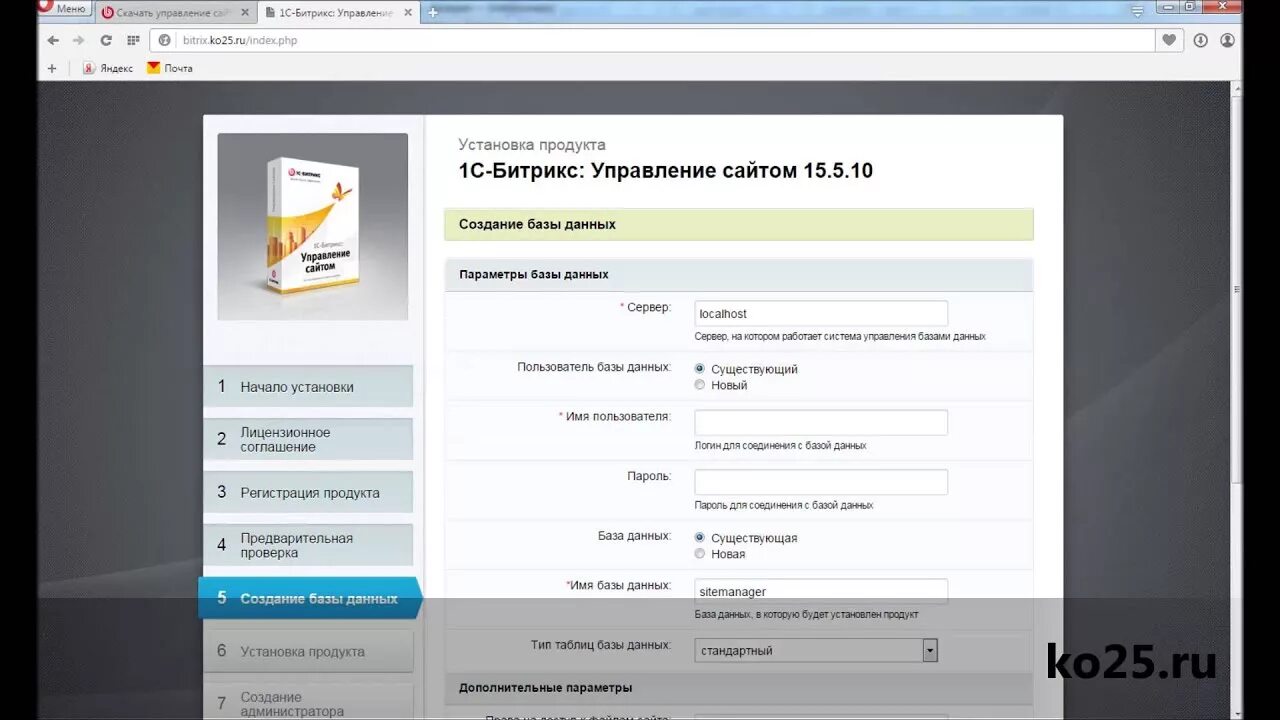This screenshot has height=720, width=1280.
Task: Click the page vertical scrollbar
Action: pos(1236,290)
